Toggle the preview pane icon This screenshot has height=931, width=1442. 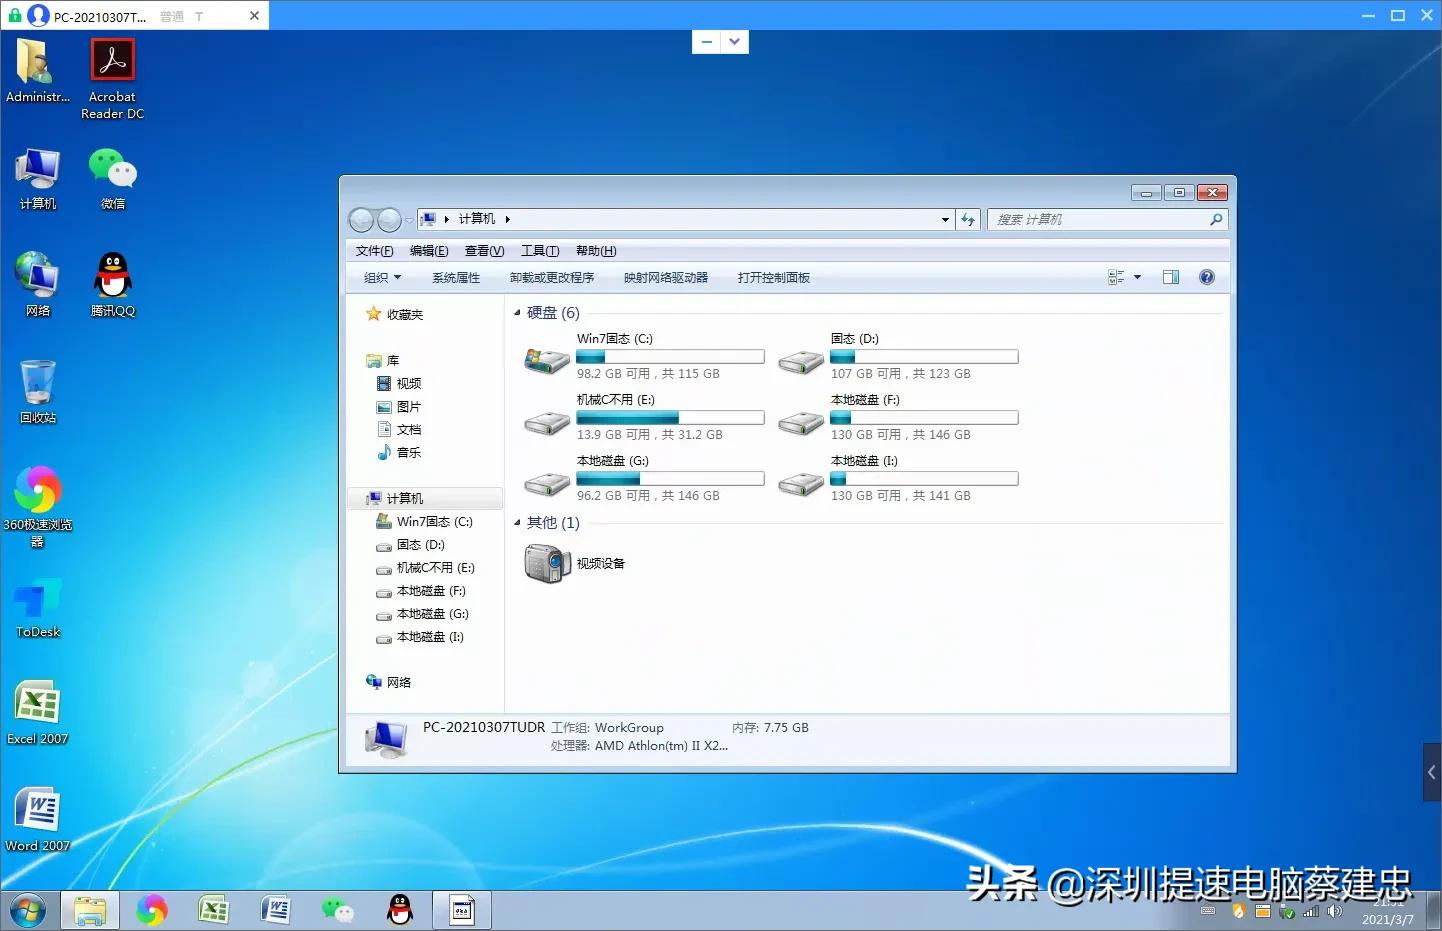point(1170,277)
